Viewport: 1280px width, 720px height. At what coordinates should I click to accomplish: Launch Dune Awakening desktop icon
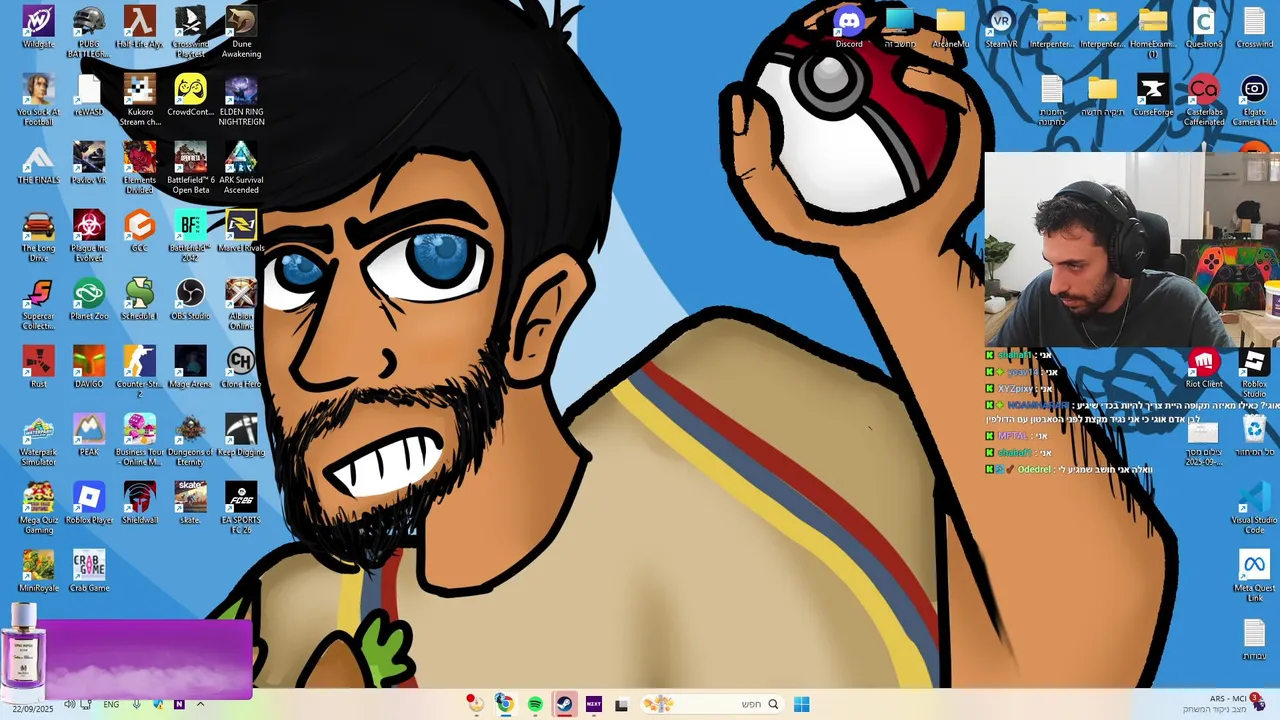(241, 30)
